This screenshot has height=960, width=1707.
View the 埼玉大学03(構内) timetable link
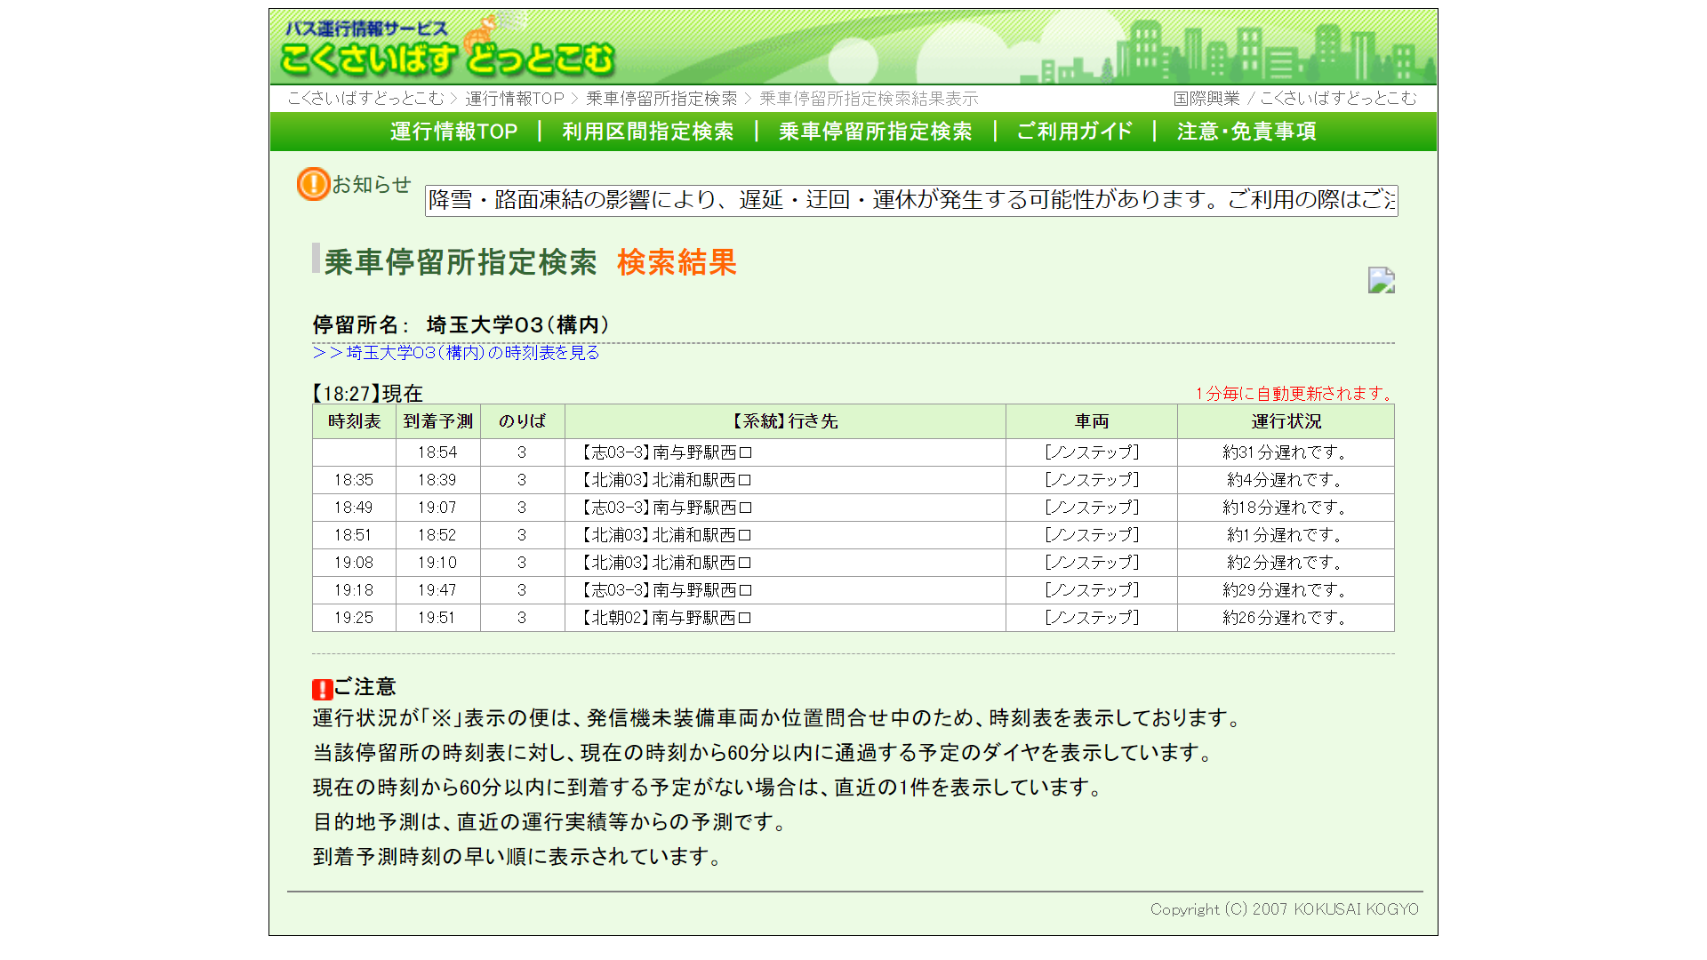pos(456,353)
